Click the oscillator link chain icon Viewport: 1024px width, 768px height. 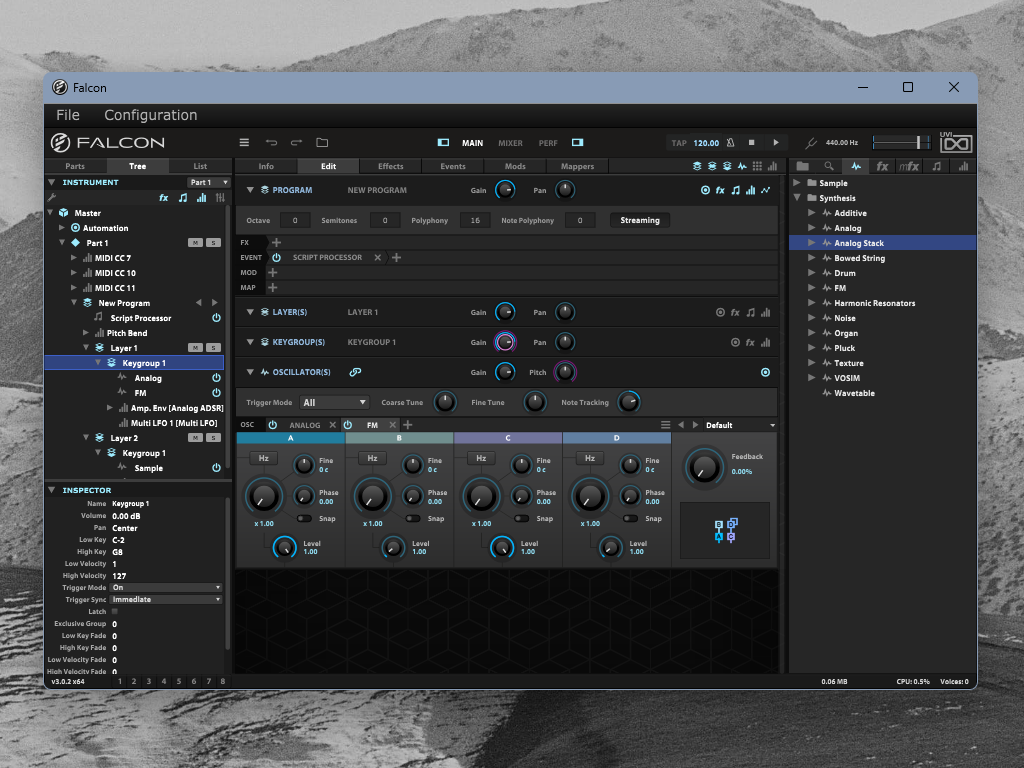[354, 372]
